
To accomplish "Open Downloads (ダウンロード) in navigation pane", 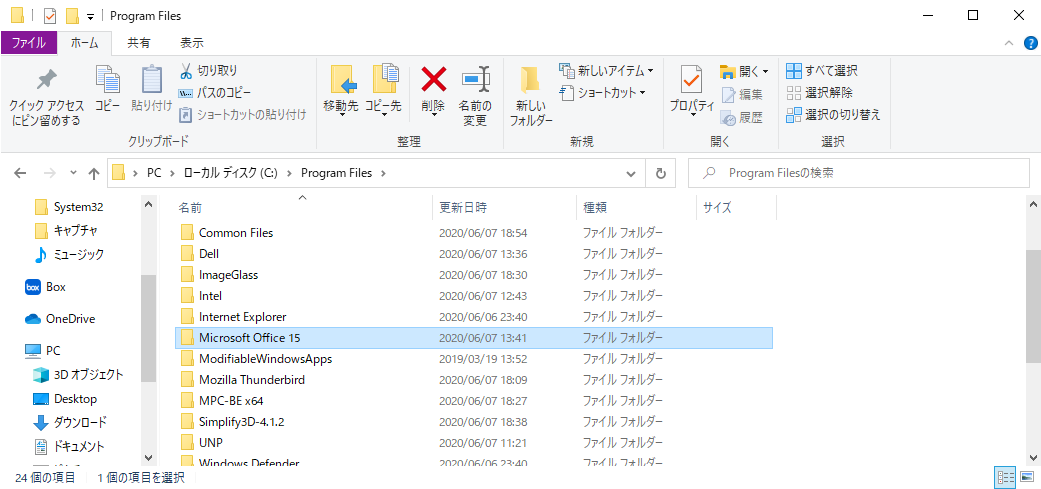I will point(70,423).
